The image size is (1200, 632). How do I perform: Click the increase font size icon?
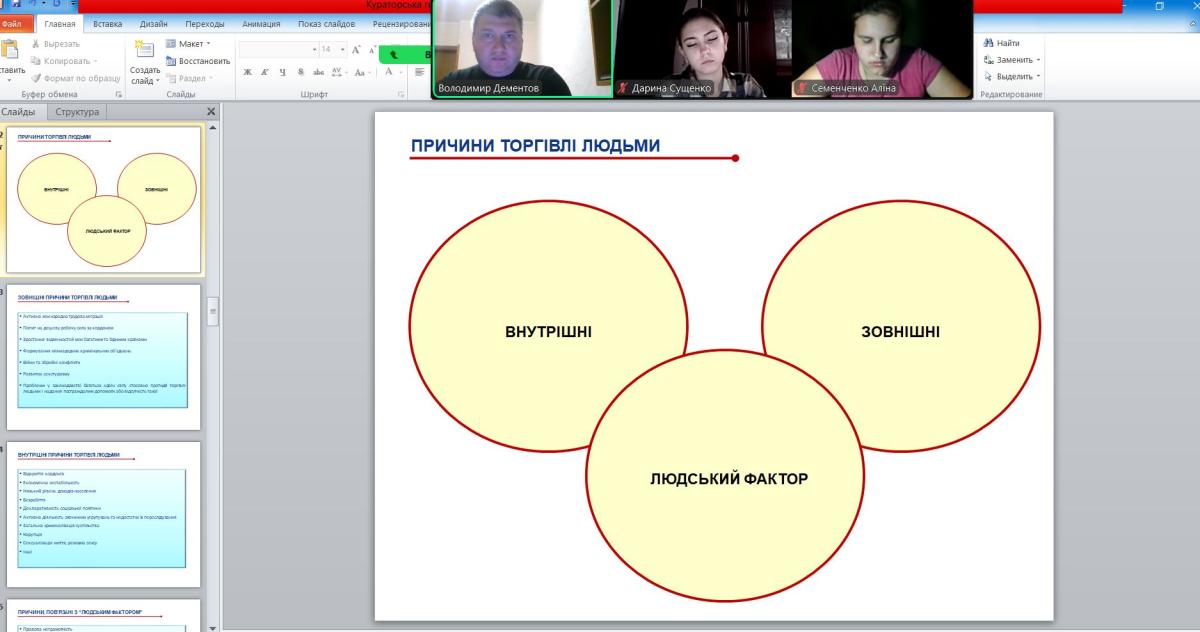[x=356, y=49]
